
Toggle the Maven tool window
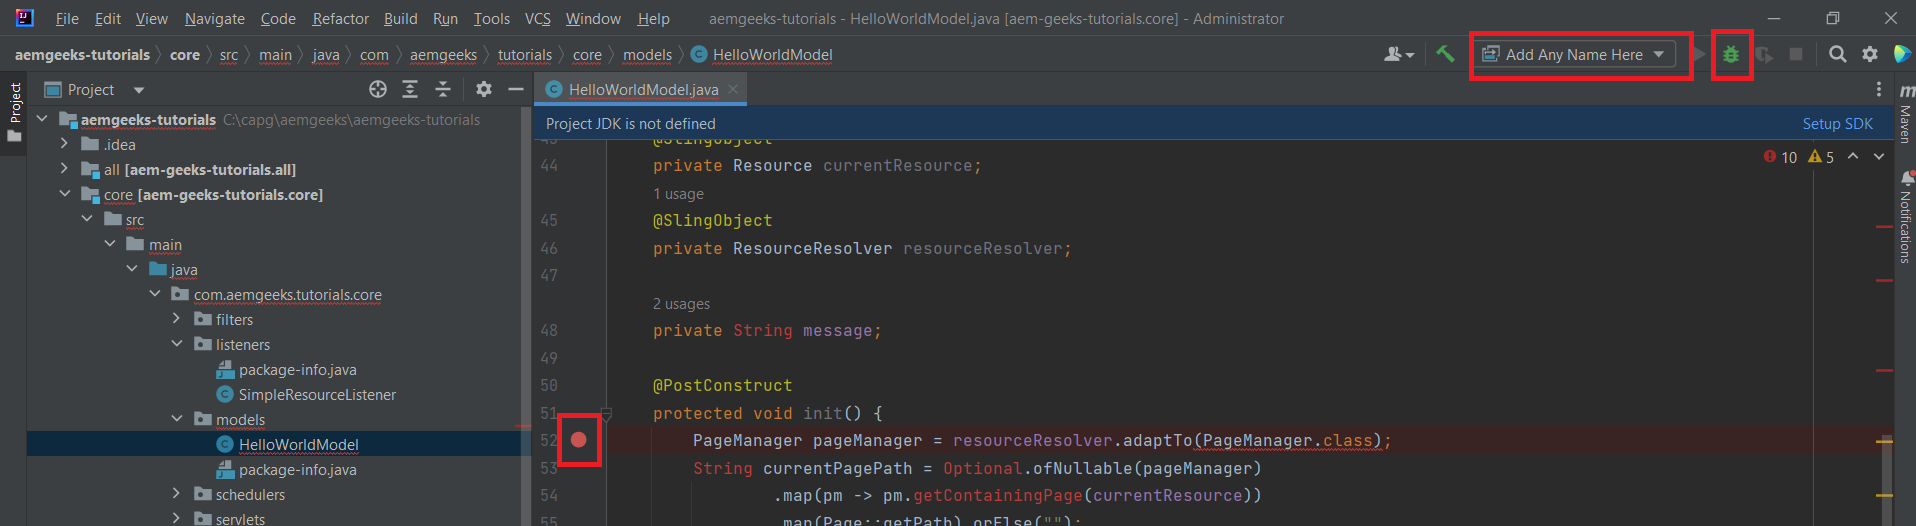[1905, 115]
